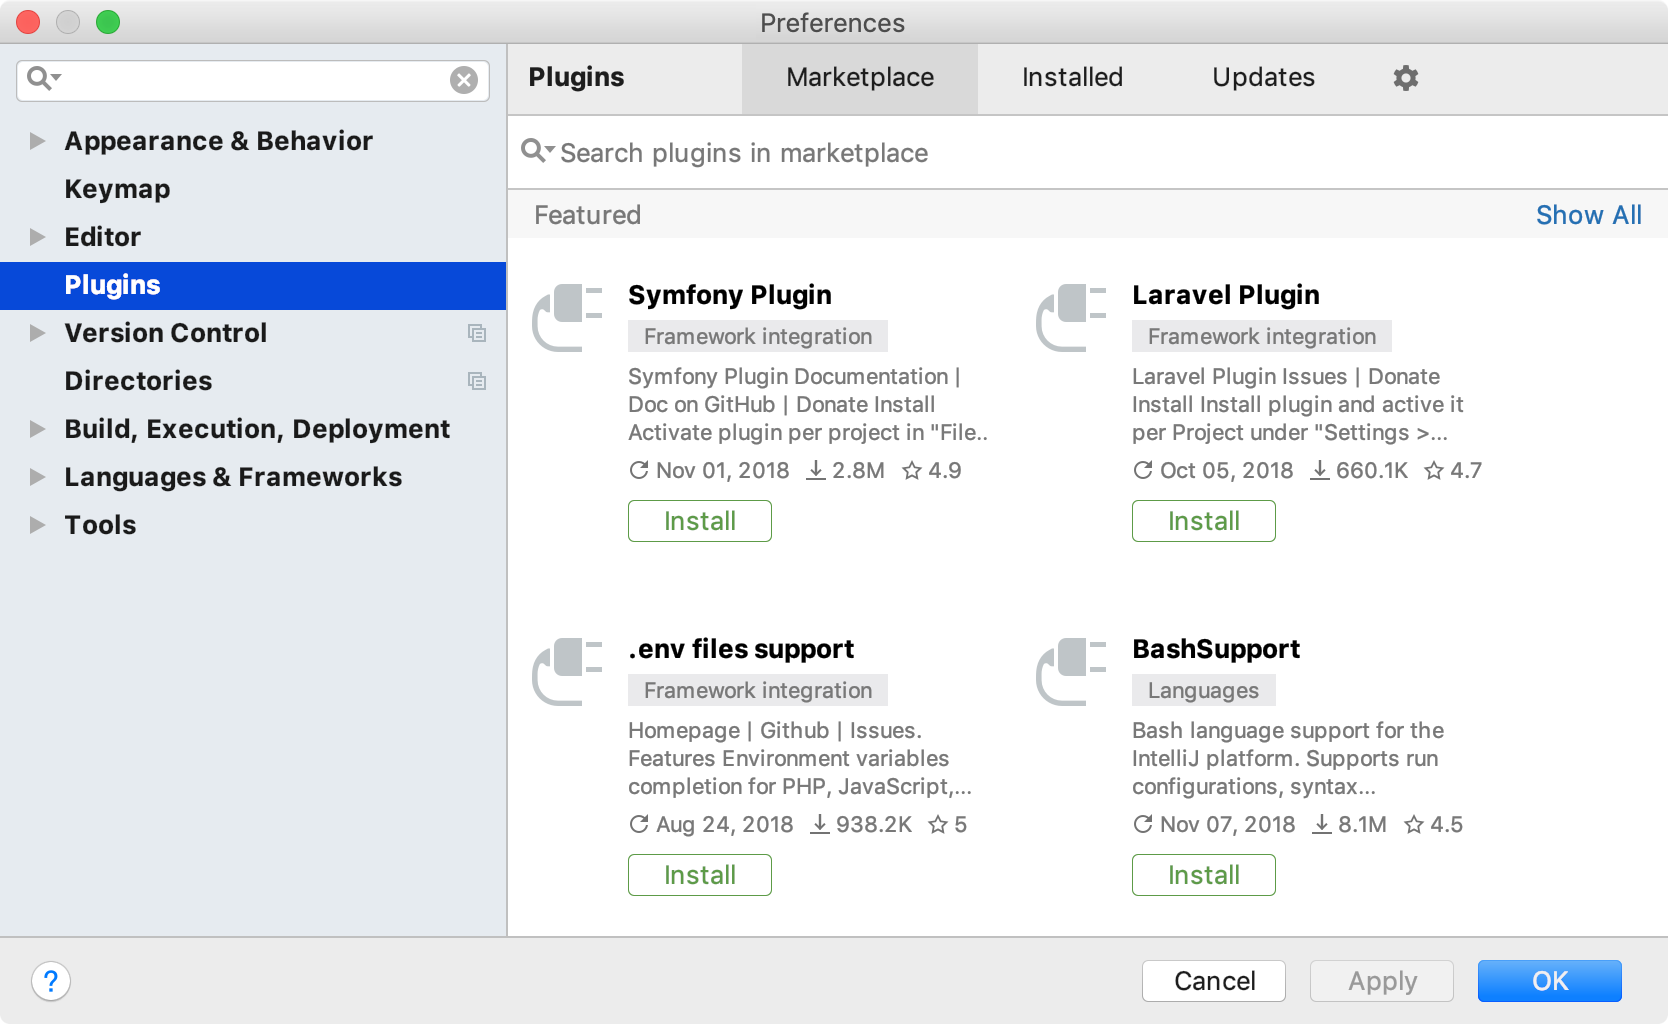Open the plugins settings gear menu
The image size is (1668, 1024).
point(1406,77)
